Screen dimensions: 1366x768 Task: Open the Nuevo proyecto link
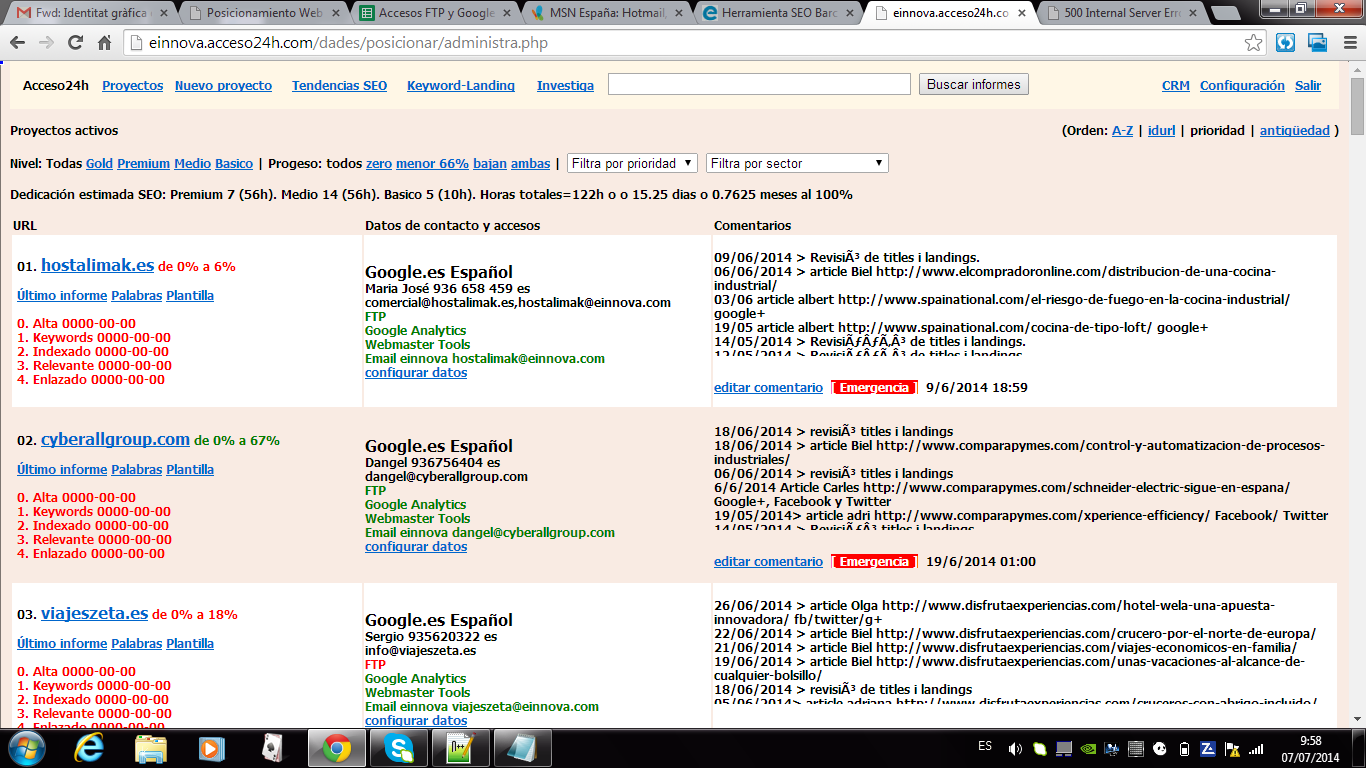(223, 86)
